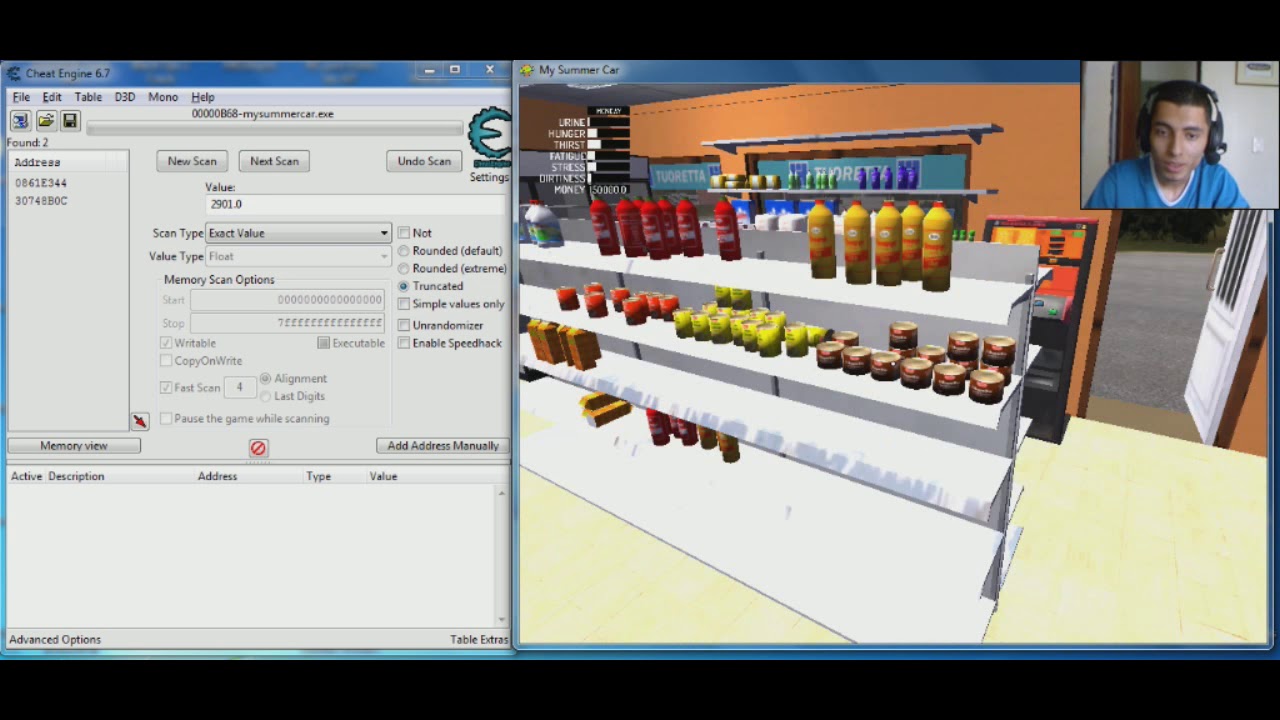Toggle Pause the game while scanning
1280x720 pixels.
pyautogui.click(x=166, y=419)
